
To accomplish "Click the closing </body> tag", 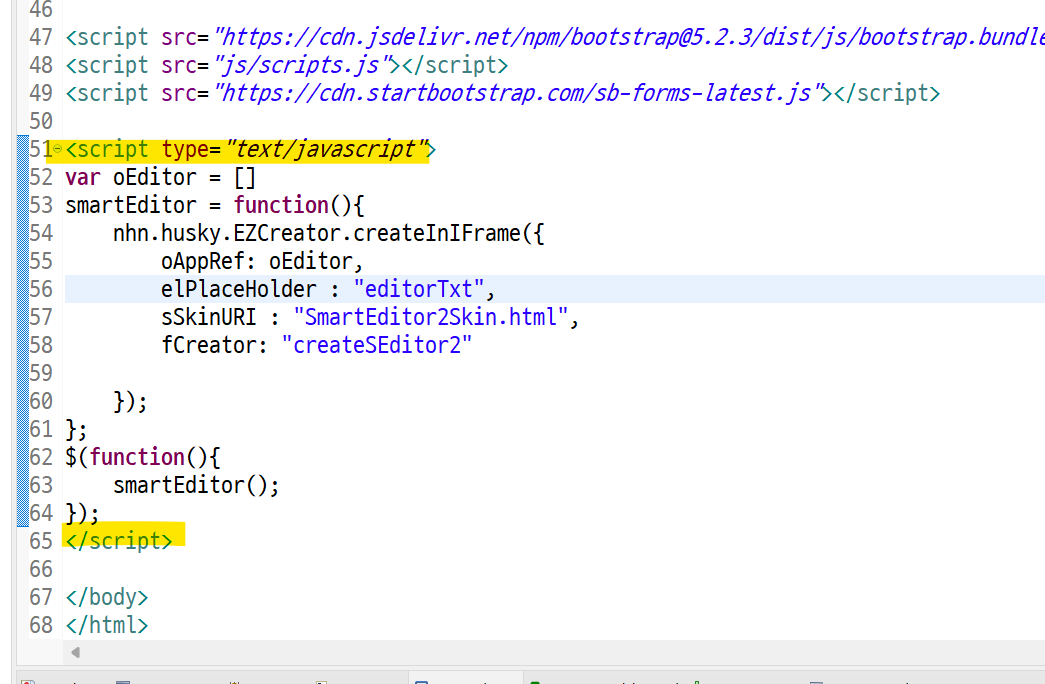I will (x=107, y=597).
